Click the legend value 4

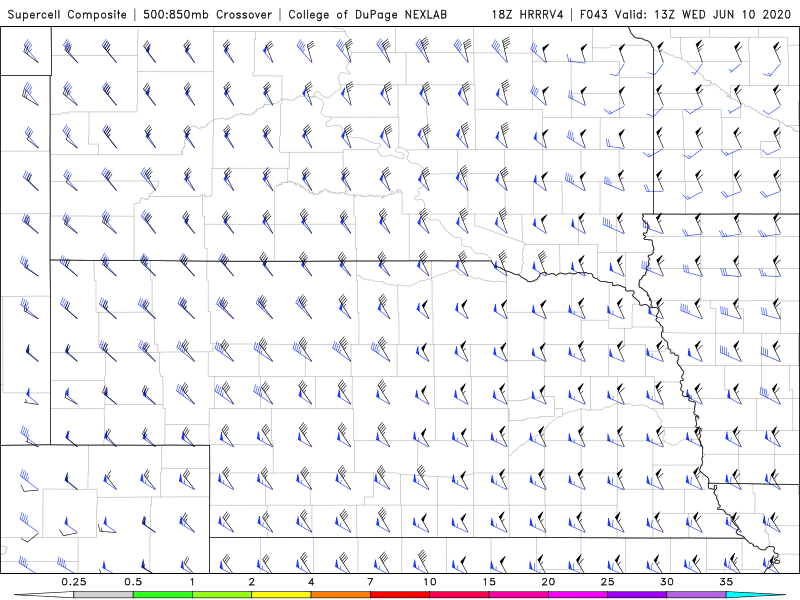[311, 582]
